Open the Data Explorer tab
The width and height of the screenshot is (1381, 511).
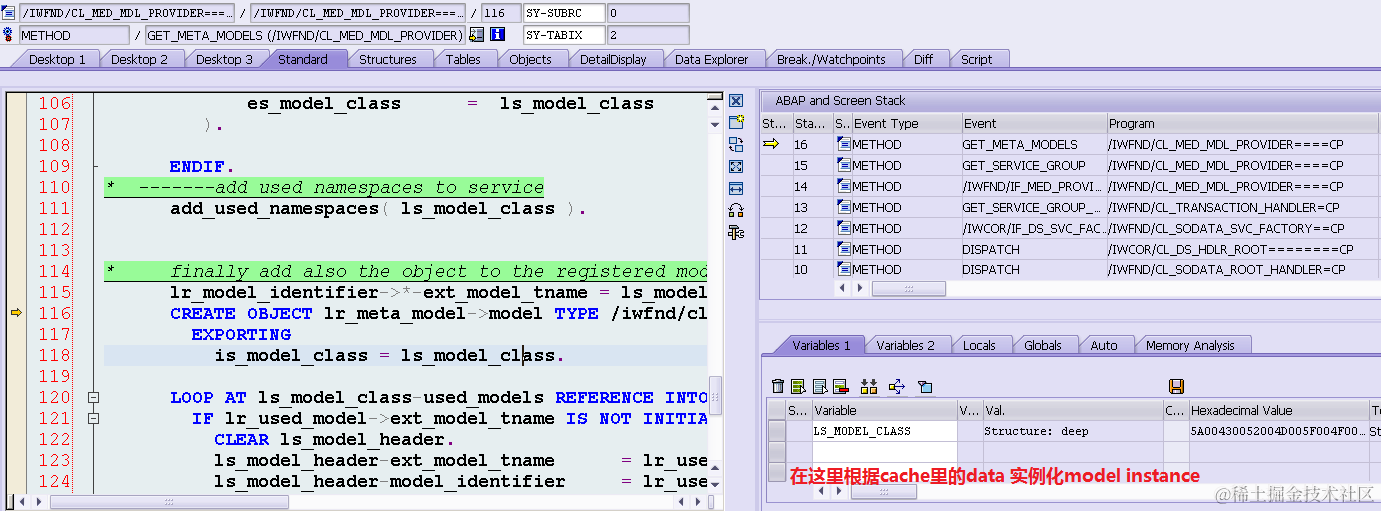click(712, 59)
